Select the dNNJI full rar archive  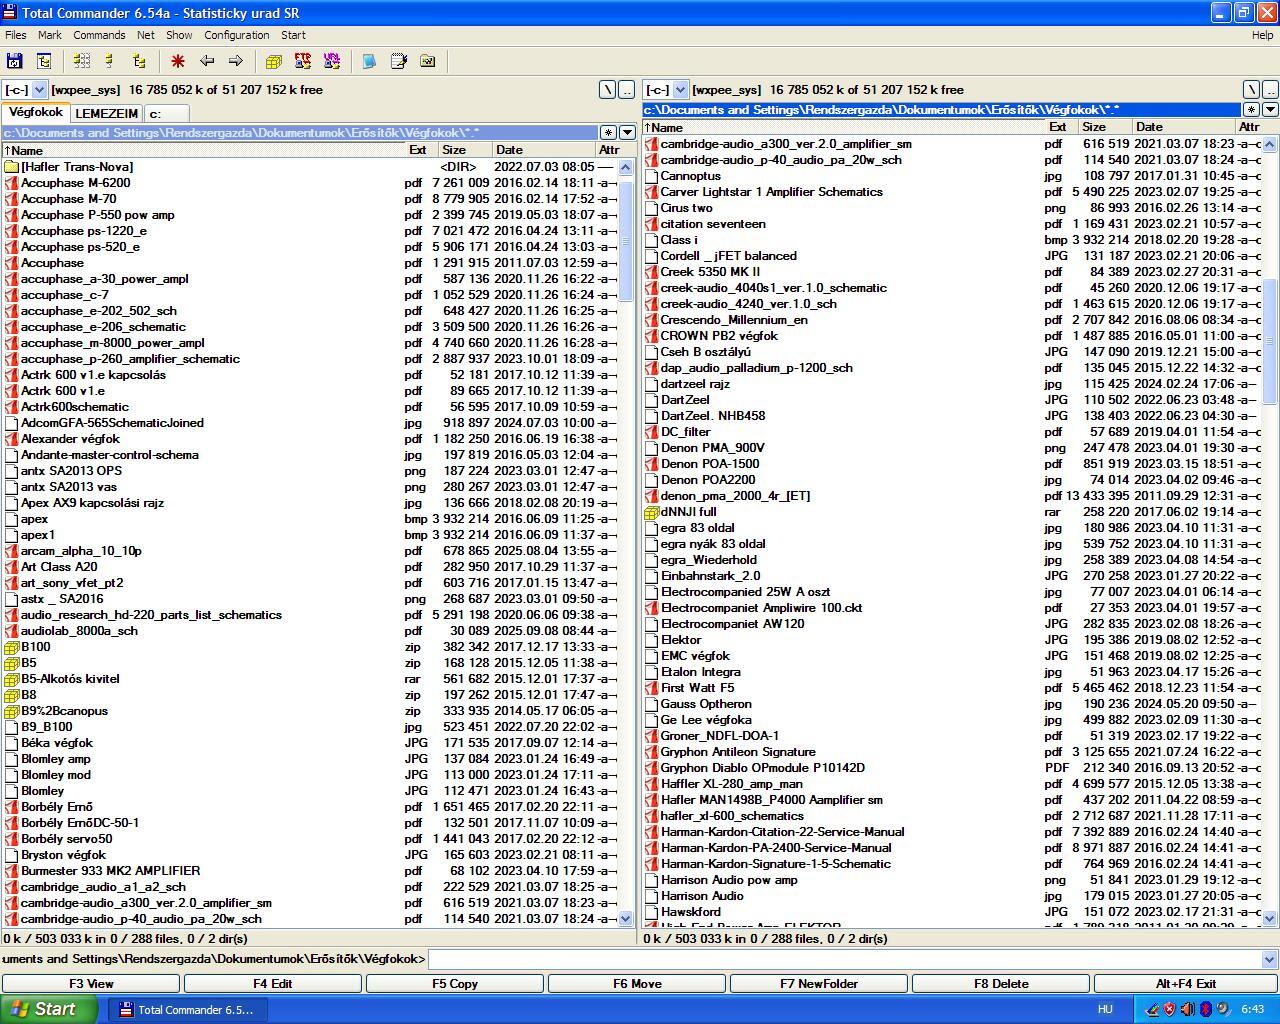(951, 512)
